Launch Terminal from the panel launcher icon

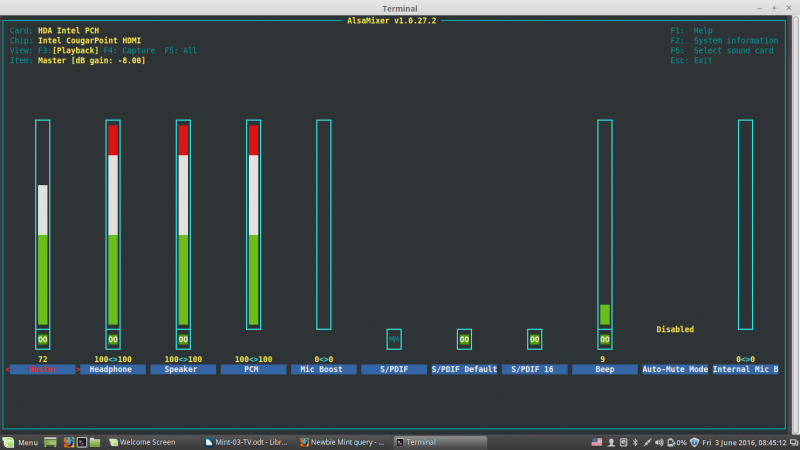[82, 442]
